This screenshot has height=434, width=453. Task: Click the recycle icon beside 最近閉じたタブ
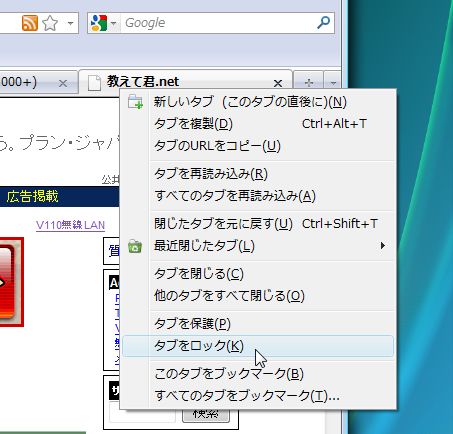point(135,246)
